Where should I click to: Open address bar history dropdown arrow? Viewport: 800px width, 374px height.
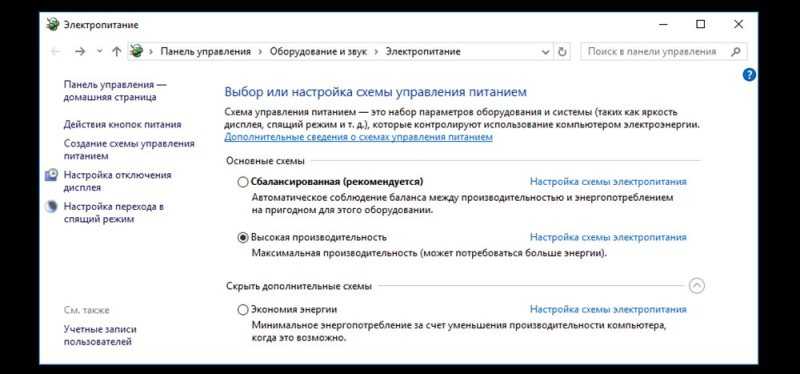coord(546,52)
